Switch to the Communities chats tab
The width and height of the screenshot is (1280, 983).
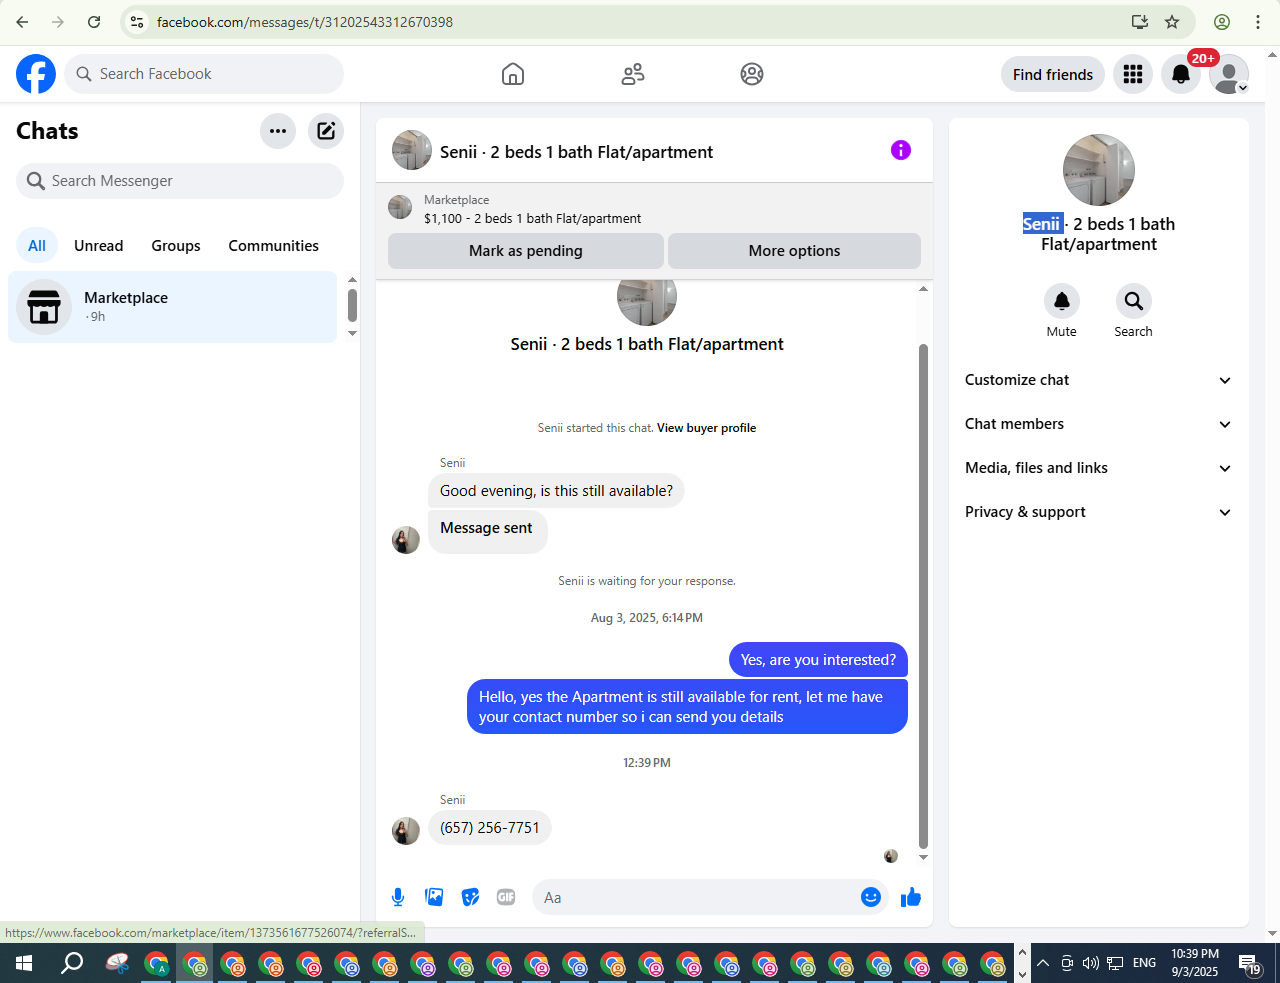tap(273, 246)
